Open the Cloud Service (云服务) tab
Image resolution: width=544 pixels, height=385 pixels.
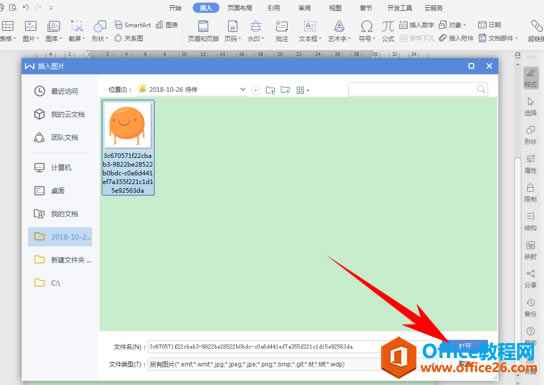433,8
